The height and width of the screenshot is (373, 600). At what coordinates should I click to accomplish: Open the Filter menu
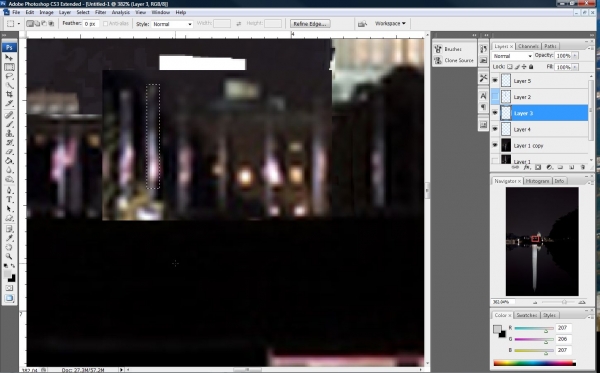pyautogui.click(x=100, y=12)
